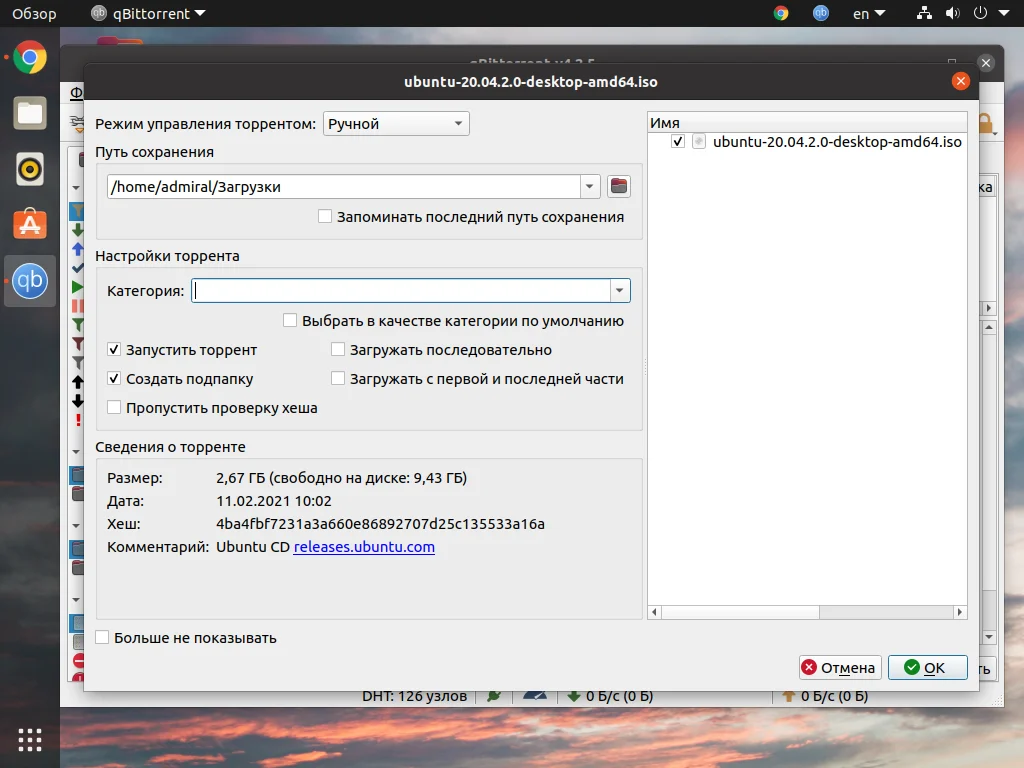Close the add torrent dialog

[x=960, y=81]
